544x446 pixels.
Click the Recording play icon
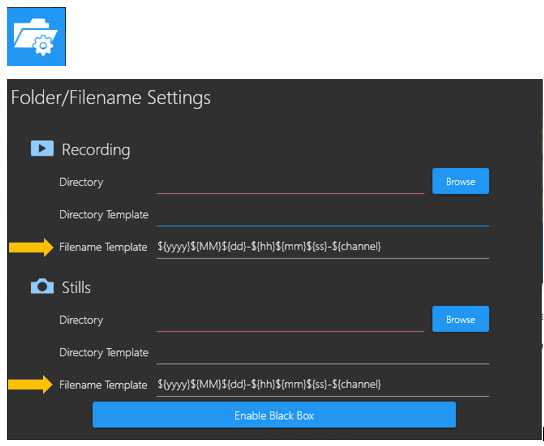click(x=42, y=148)
